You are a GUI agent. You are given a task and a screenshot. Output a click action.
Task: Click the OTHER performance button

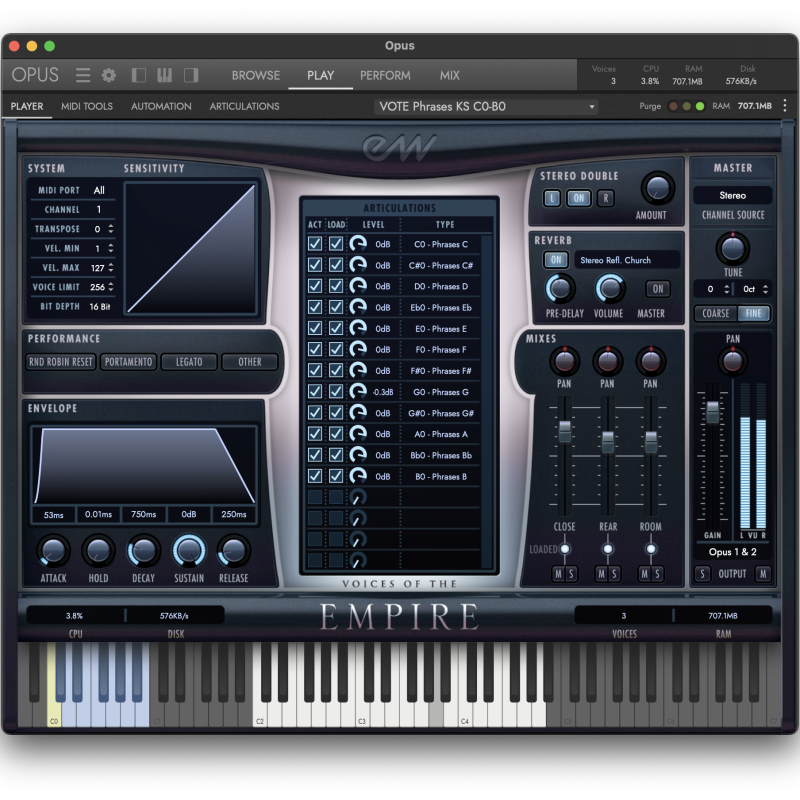pos(249,362)
